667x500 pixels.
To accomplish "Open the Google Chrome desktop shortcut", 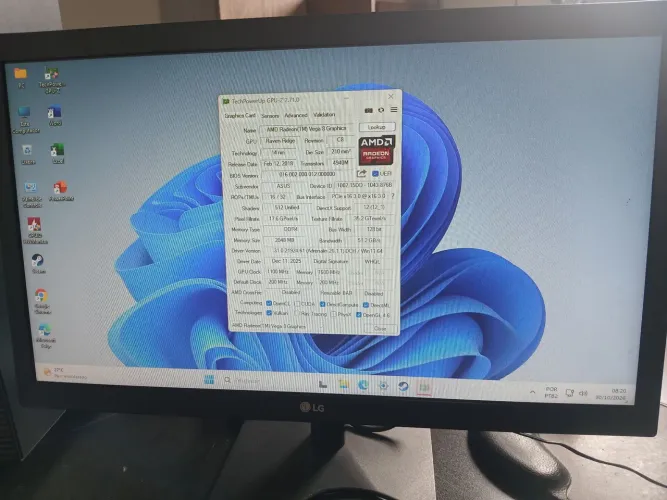I will (42, 301).
